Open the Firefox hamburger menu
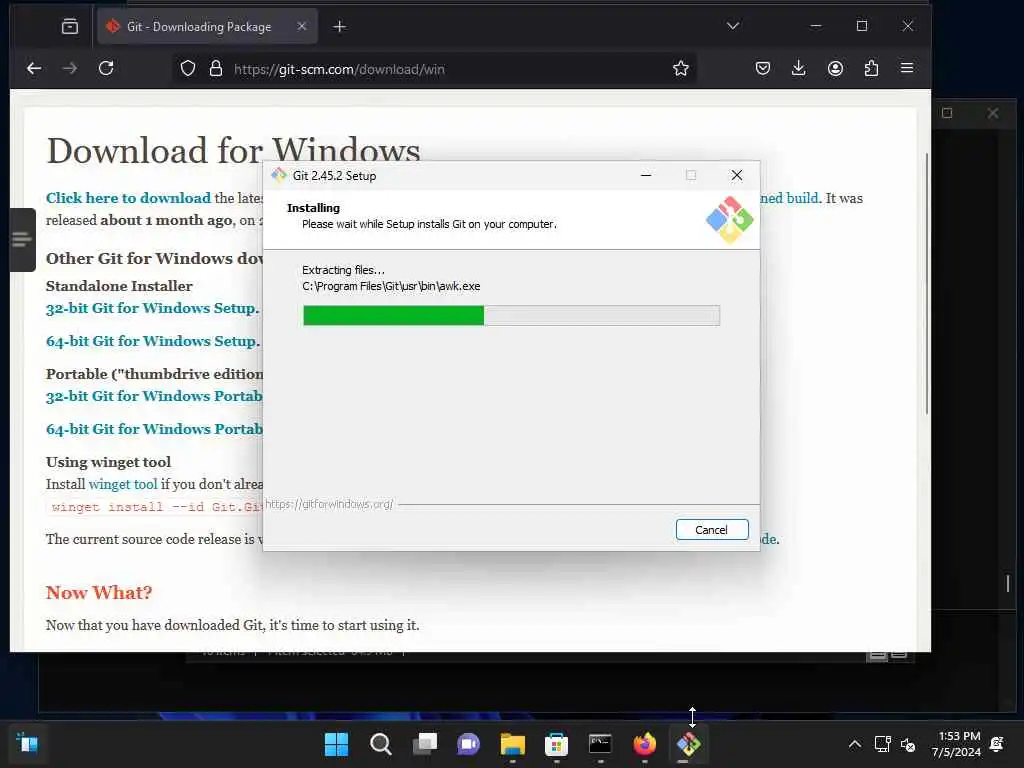This screenshot has height=768, width=1024. point(906,68)
